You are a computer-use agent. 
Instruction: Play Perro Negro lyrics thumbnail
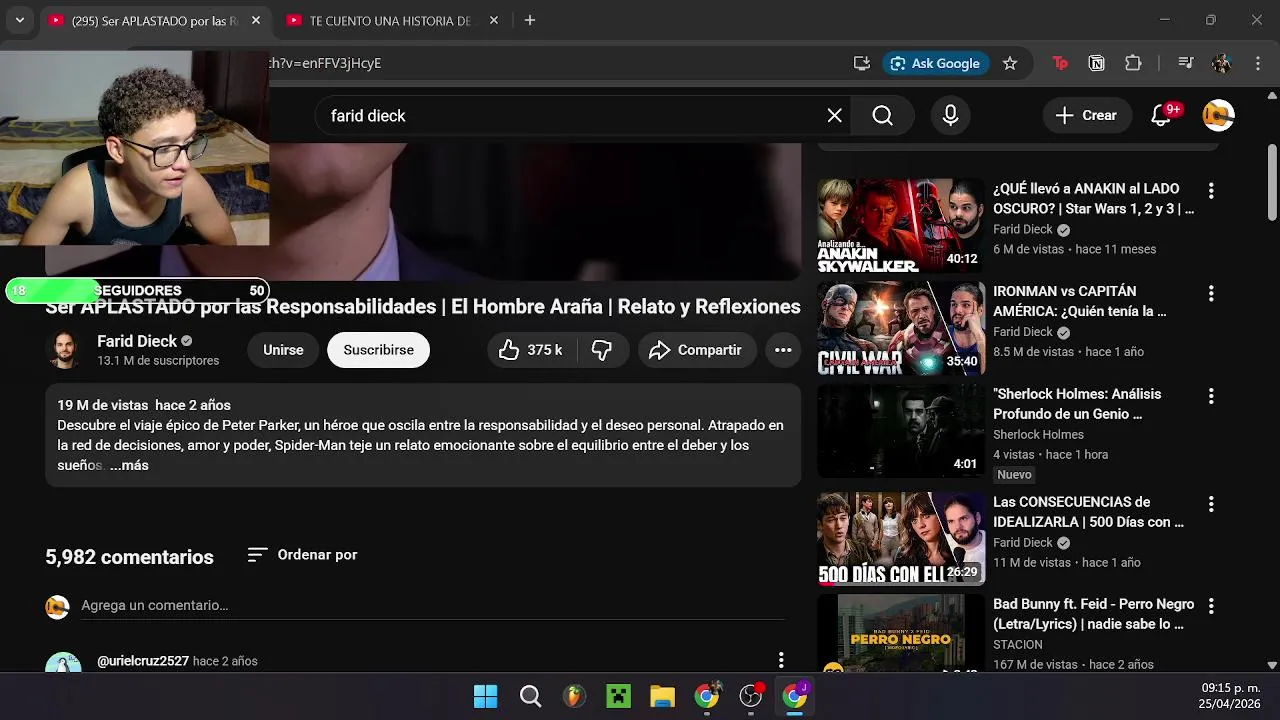click(x=901, y=634)
